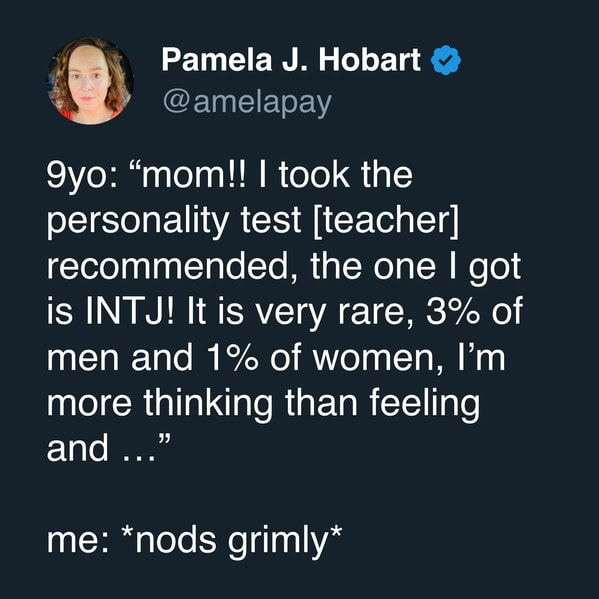Viewport: 599px width, 599px height.
Task: Click the word "grimly*" in the last line
Action: click(285, 541)
